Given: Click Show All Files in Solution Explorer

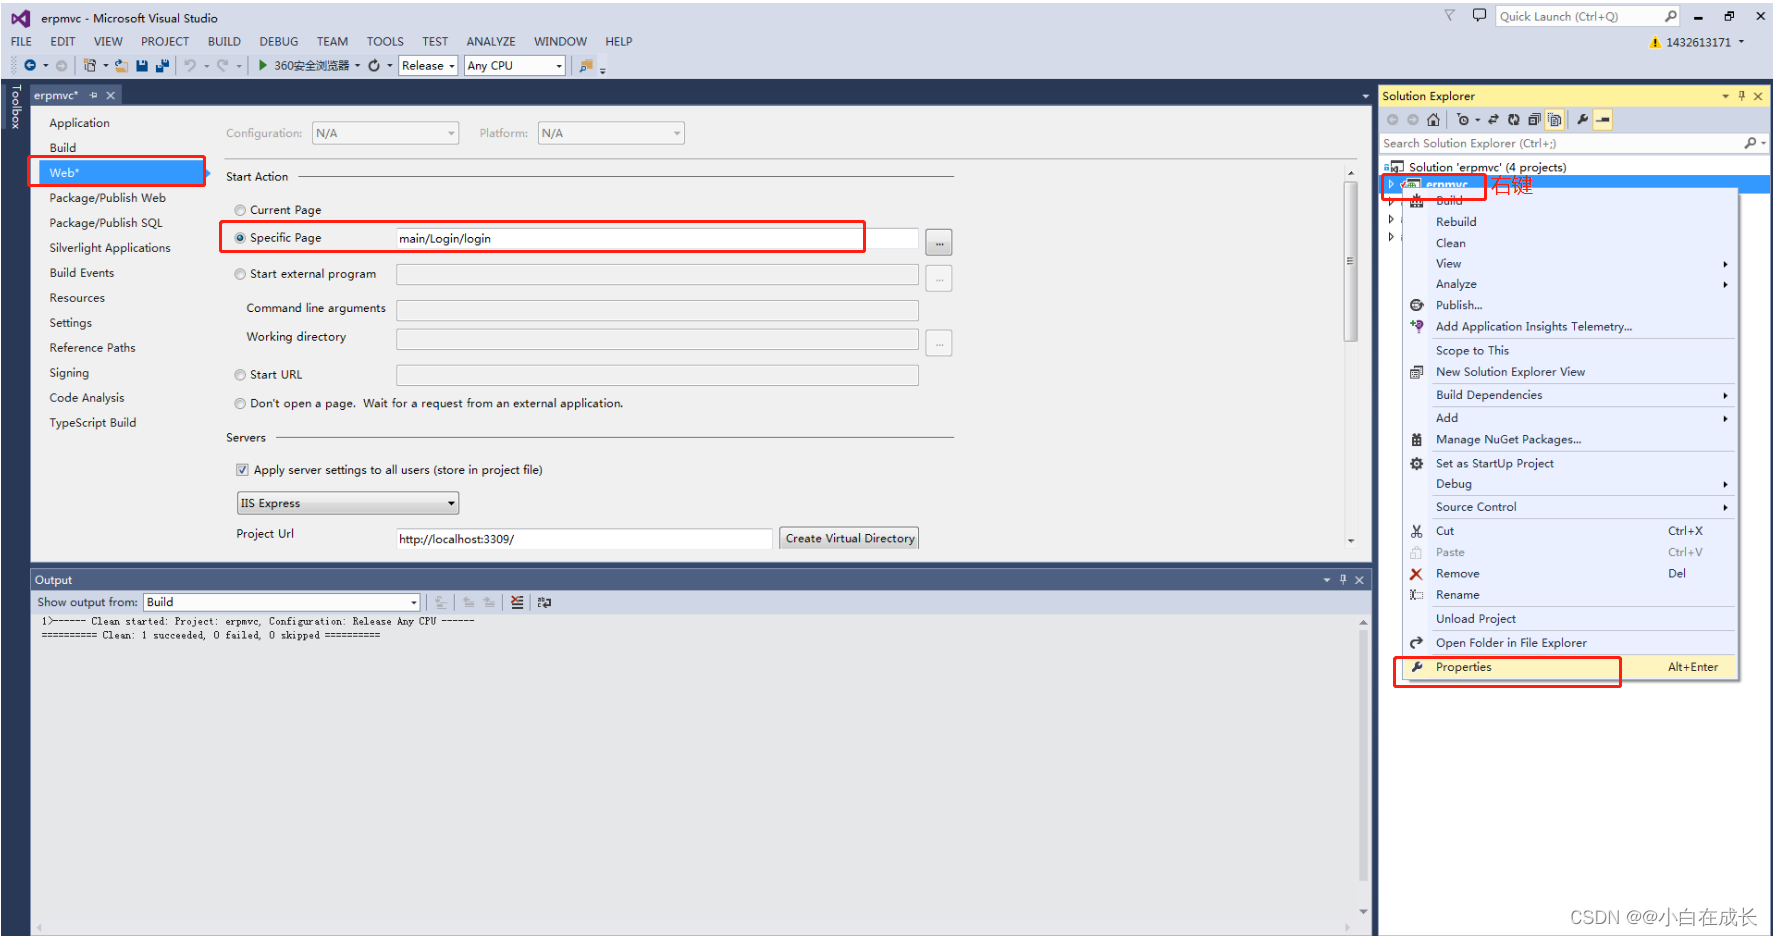Looking at the screenshot, I should pyautogui.click(x=1555, y=119).
